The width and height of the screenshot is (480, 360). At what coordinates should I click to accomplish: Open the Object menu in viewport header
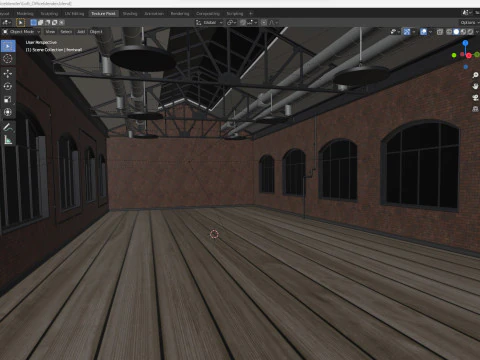click(96, 32)
